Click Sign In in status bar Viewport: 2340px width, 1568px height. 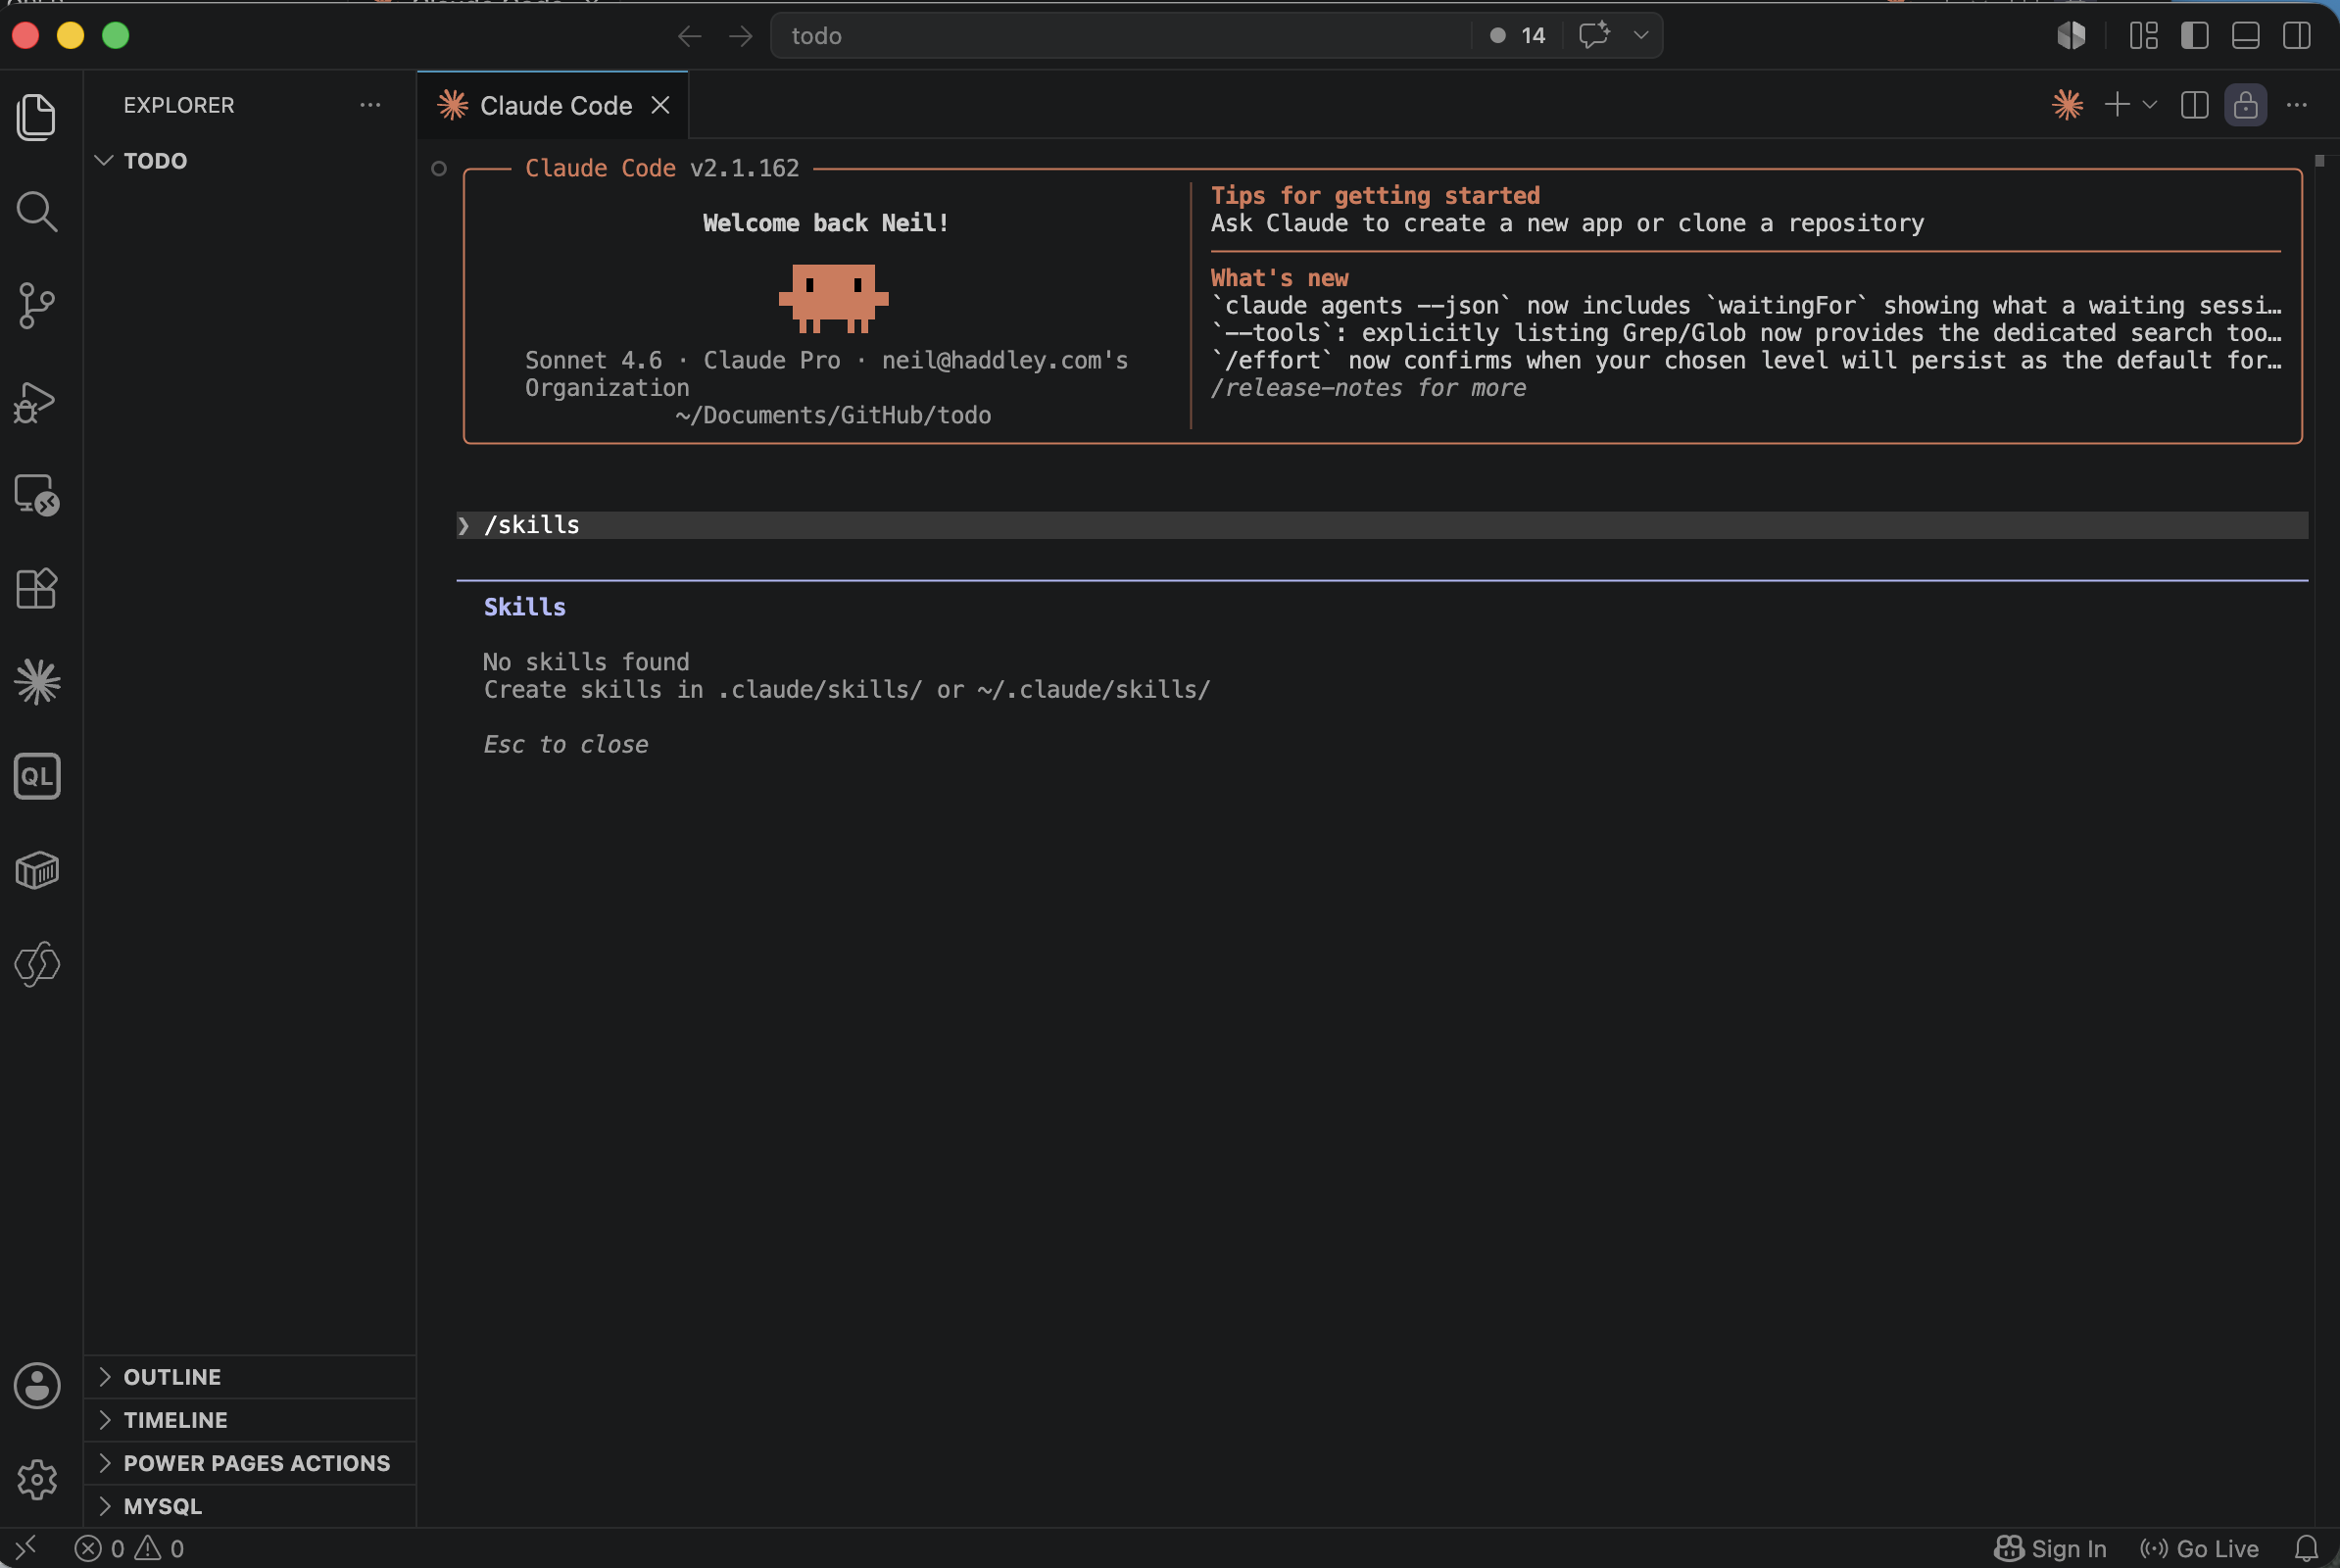point(2049,1548)
